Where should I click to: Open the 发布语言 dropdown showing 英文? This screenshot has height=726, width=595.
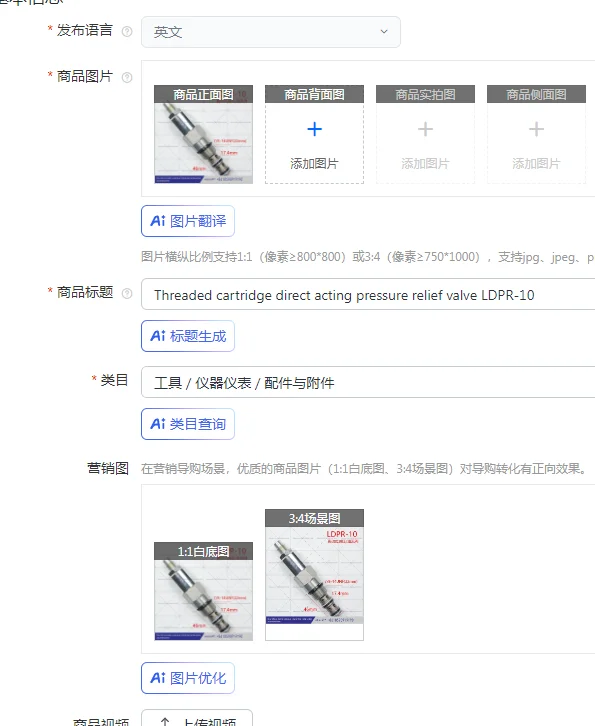tap(271, 32)
